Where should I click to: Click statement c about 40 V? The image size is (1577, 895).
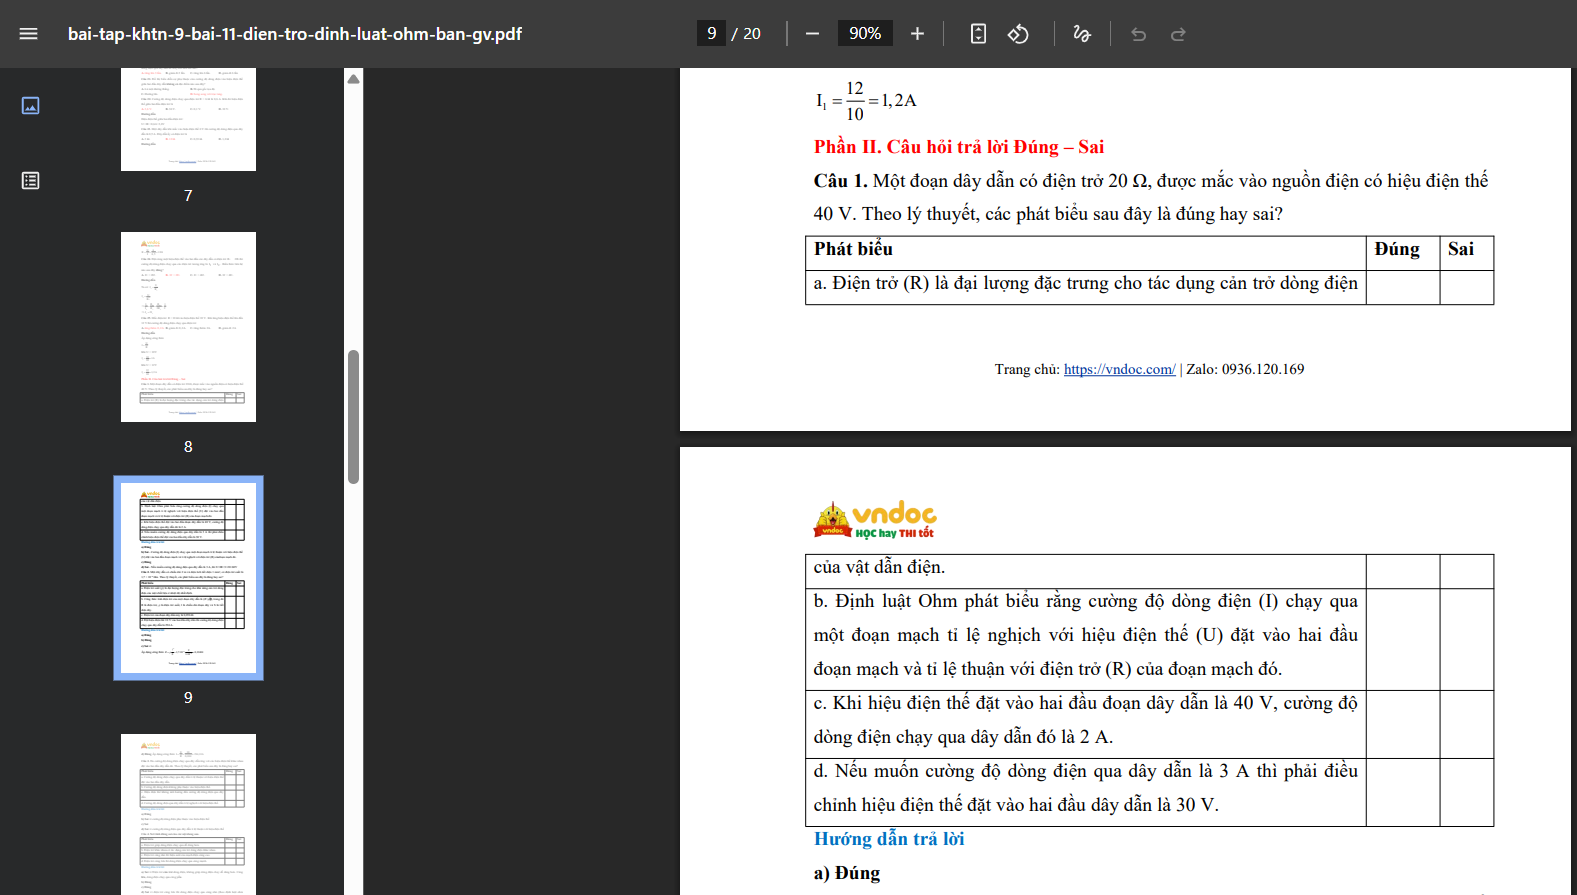pos(1085,720)
